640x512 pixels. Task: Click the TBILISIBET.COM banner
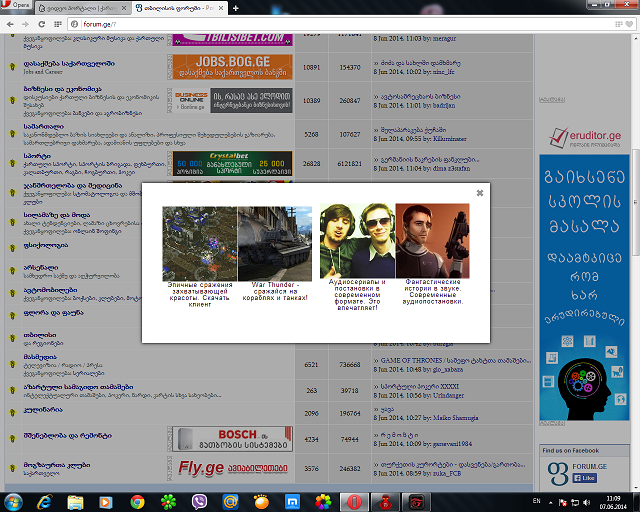pos(233,40)
